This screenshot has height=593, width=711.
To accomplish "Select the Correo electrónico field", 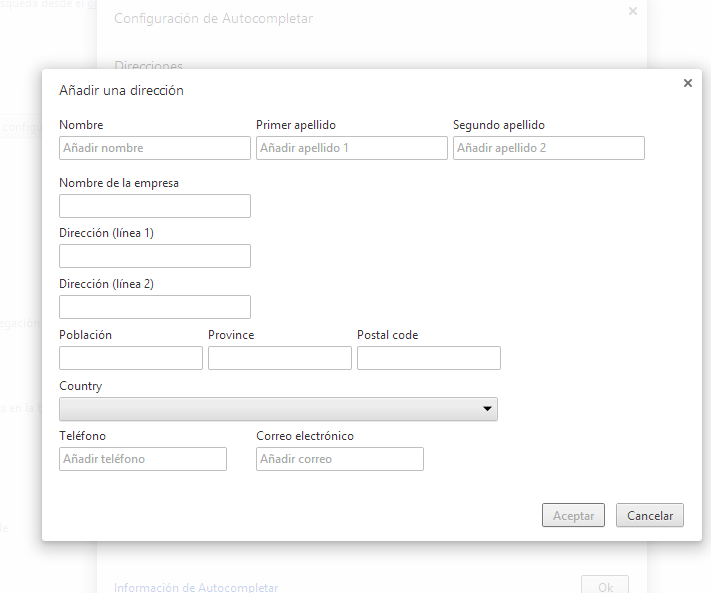I will pos(340,459).
